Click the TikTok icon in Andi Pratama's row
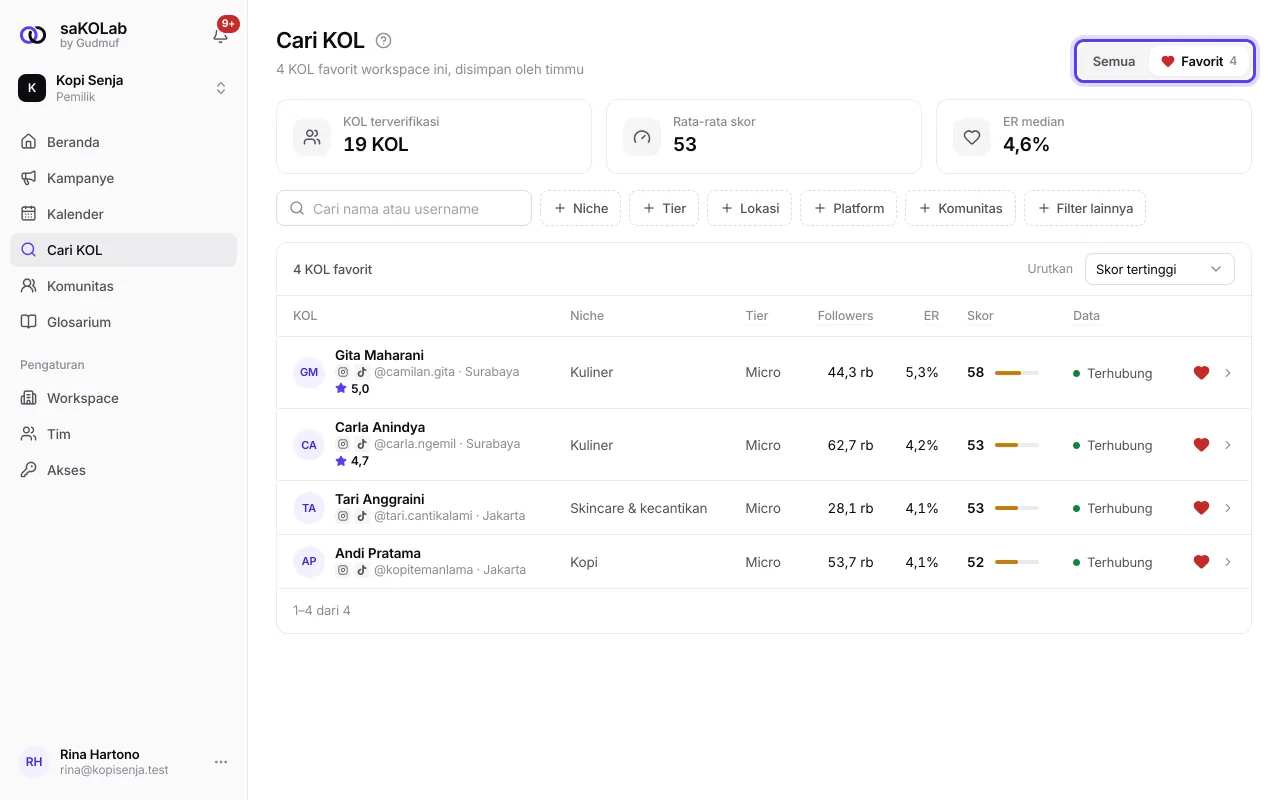Screen dimensions: 1280x800 pyautogui.click(x=362, y=570)
